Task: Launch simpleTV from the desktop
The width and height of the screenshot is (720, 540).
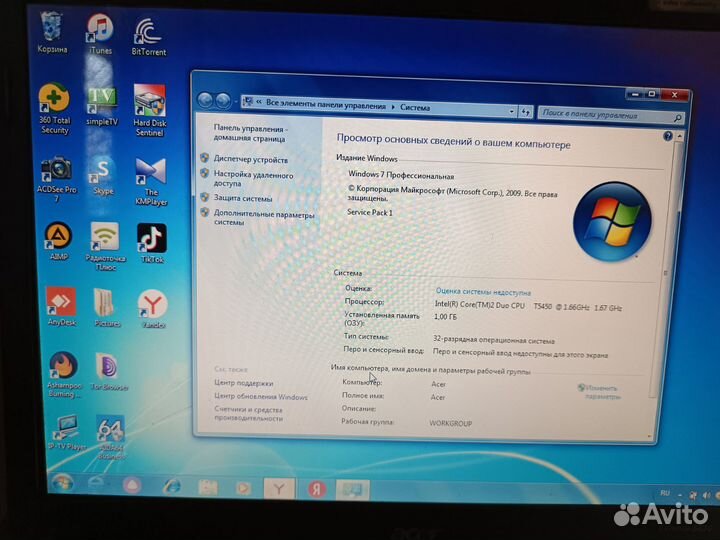Action: click(102, 107)
